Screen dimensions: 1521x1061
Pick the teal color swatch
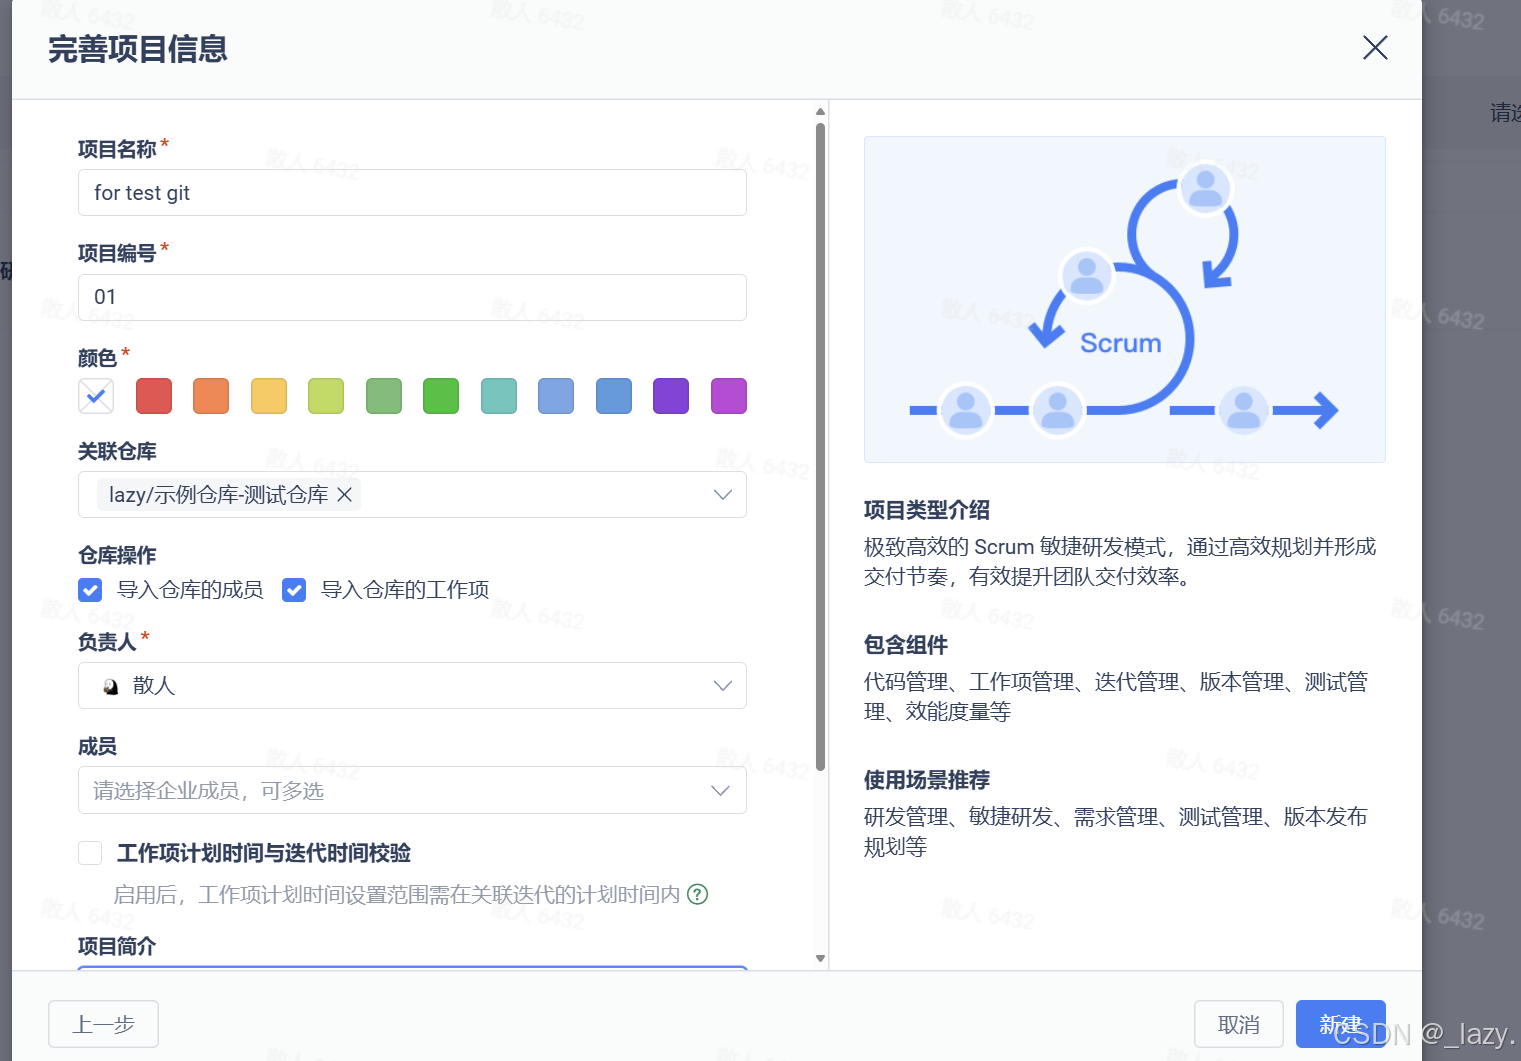point(499,396)
